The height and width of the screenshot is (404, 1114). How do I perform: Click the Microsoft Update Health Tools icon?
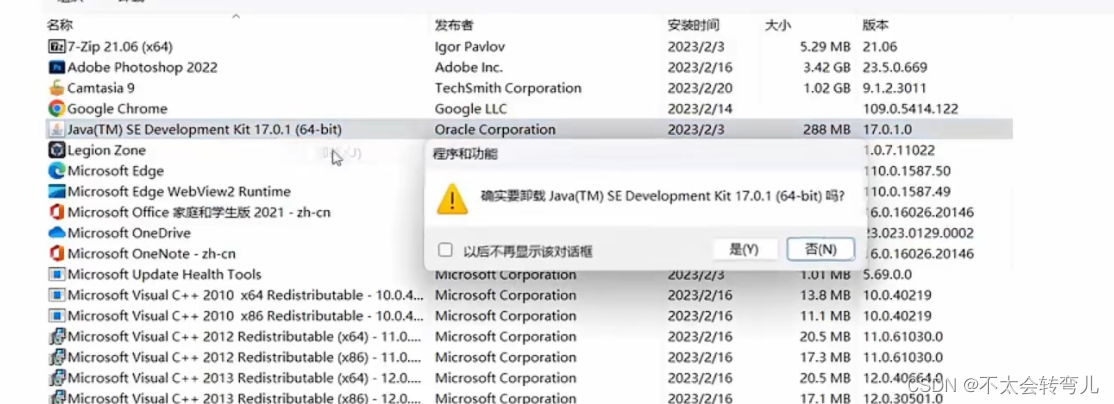56,274
